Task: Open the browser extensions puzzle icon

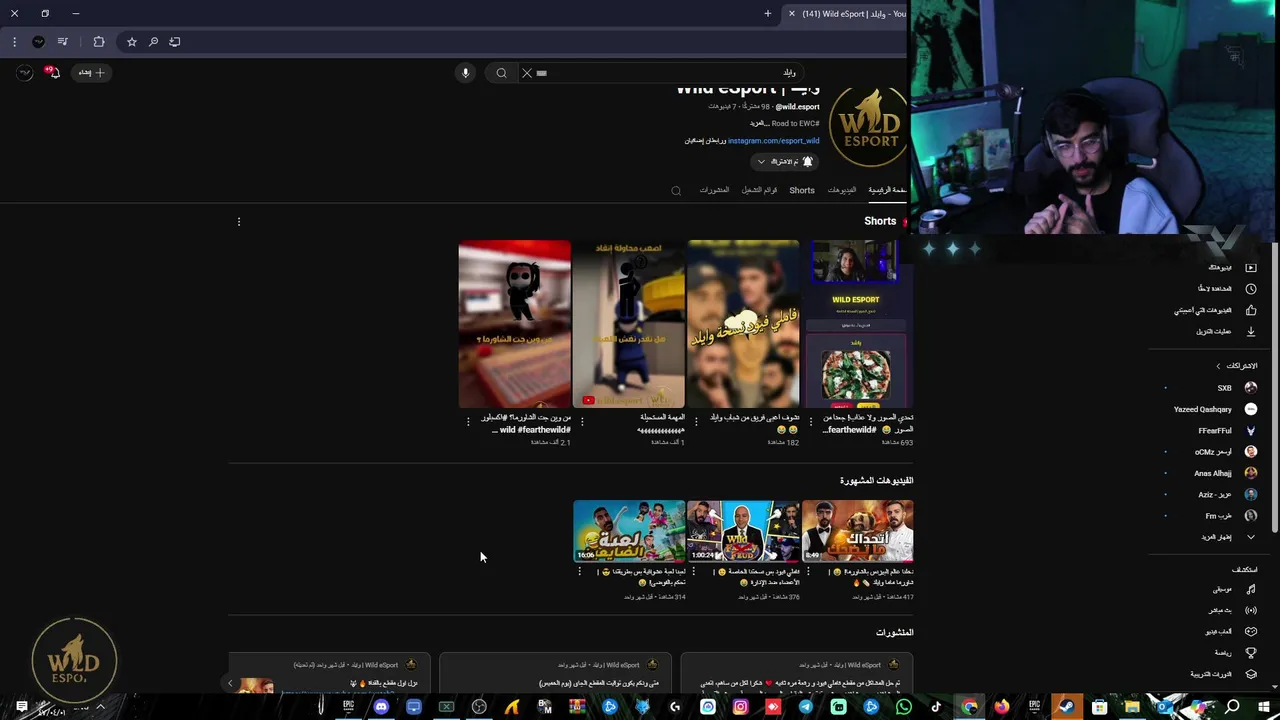Action: (99, 42)
